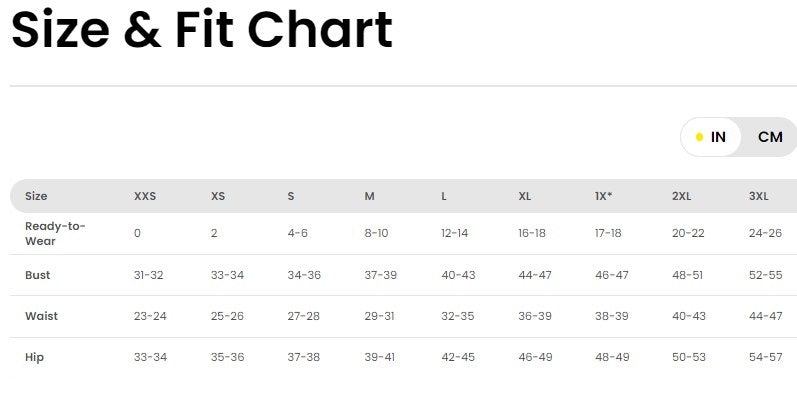
Task: Click the M bust value 37-39
Action: [380, 275]
